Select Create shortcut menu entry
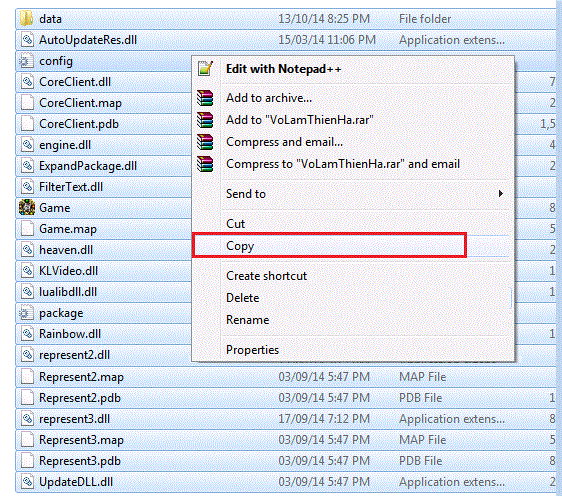Image resolution: width=562 pixels, height=496 pixels. pos(266,276)
